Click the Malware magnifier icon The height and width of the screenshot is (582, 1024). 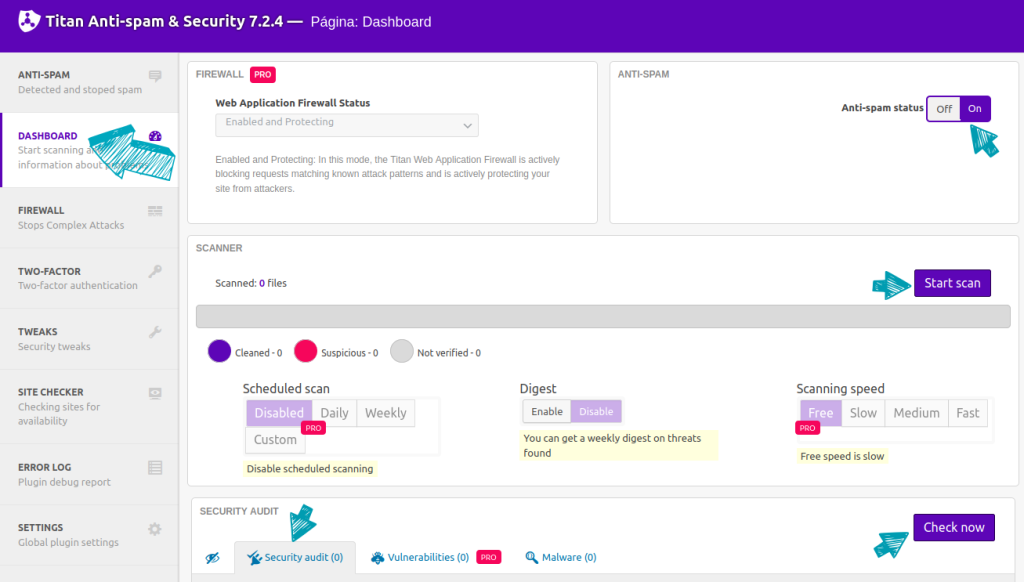click(532, 557)
